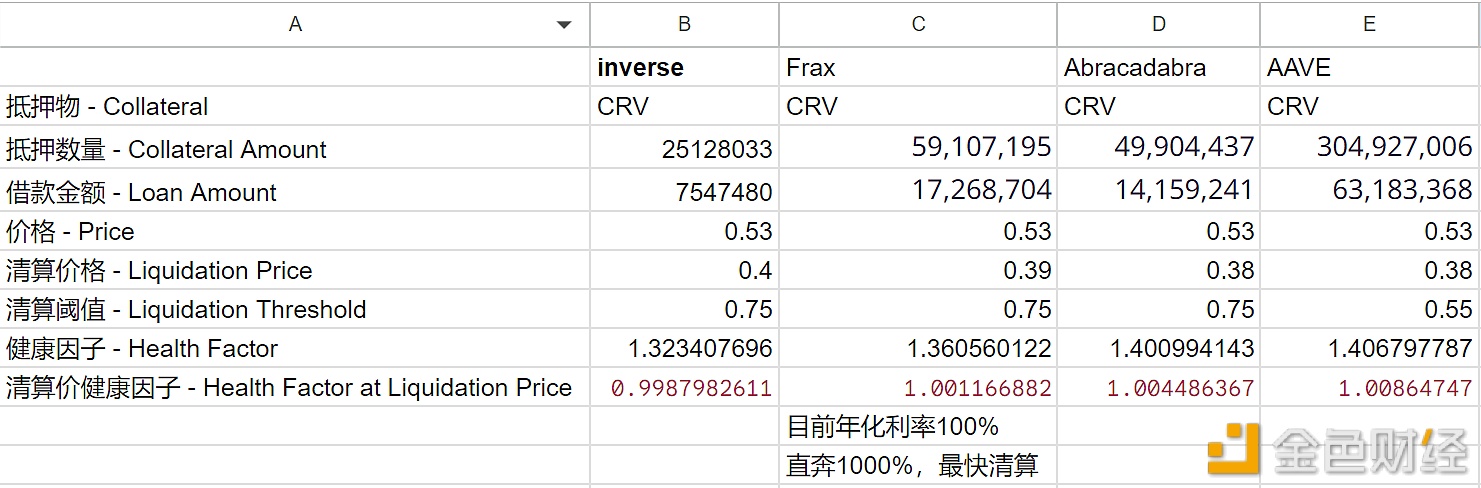Click loan amount 63,183,368
The height and width of the screenshot is (488, 1481).
point(1369,191)
